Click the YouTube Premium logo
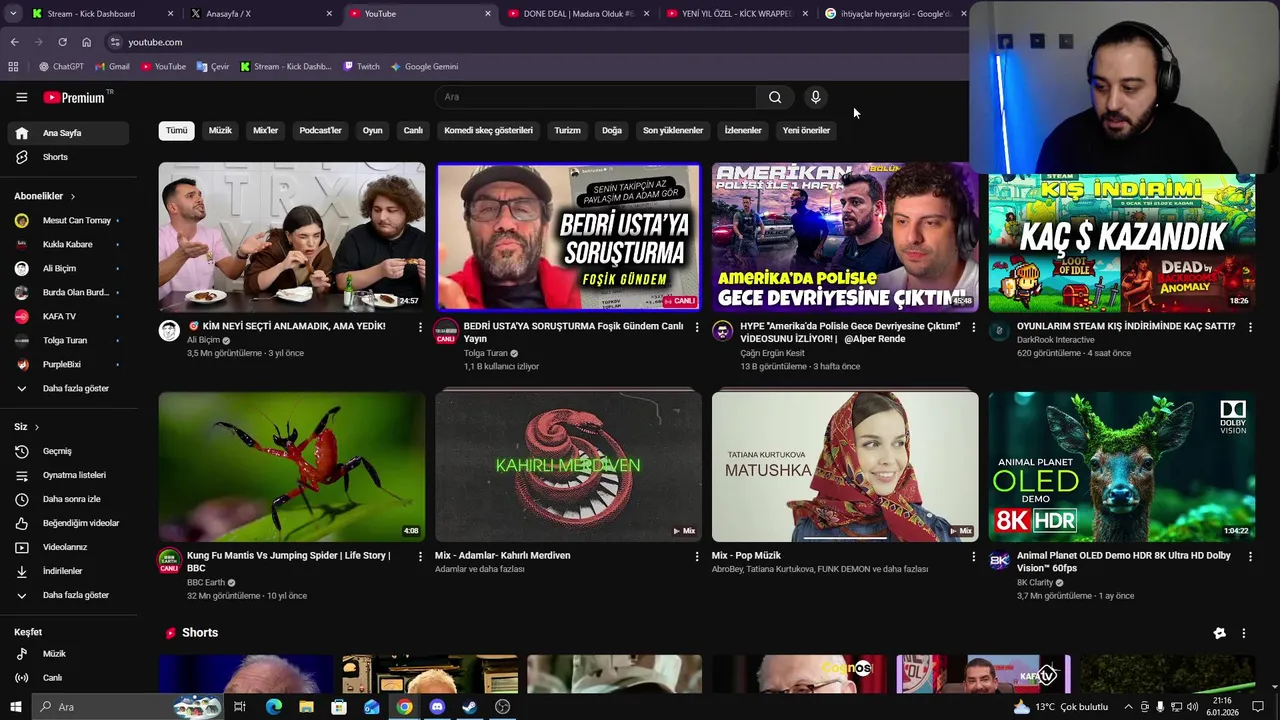 [x=74, y=97]
